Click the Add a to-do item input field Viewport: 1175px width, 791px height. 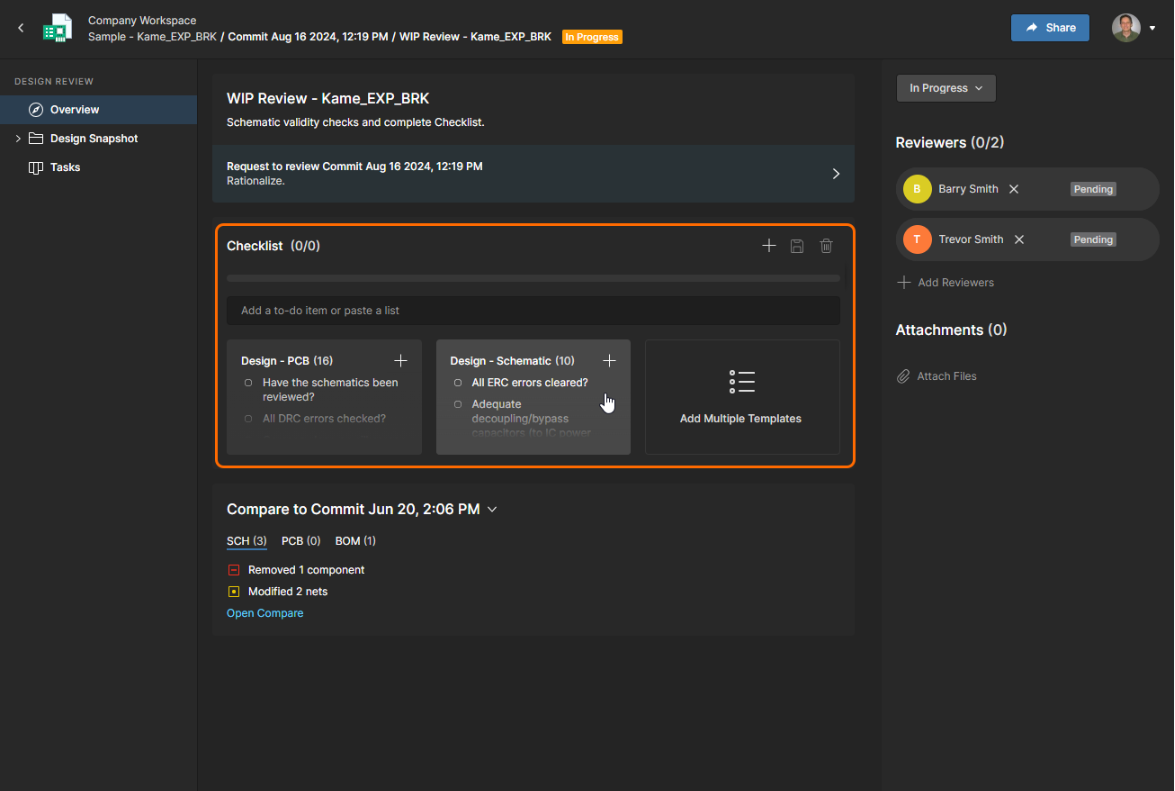click(x=532, y=311)
